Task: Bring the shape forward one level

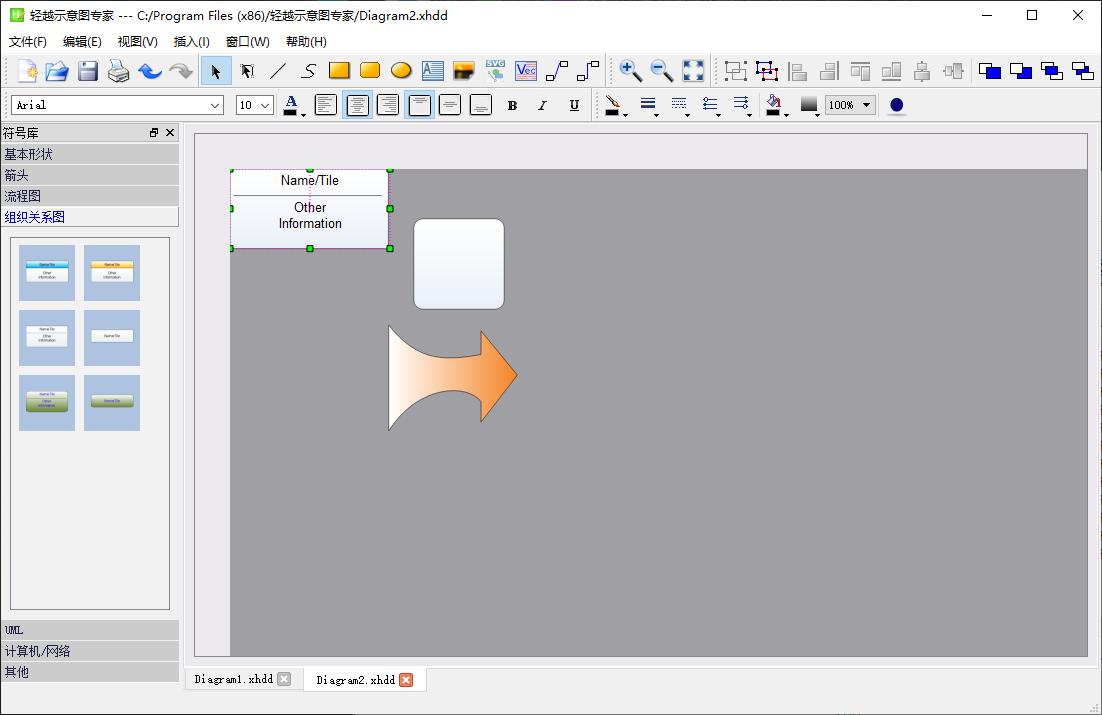Action: 1051,71
